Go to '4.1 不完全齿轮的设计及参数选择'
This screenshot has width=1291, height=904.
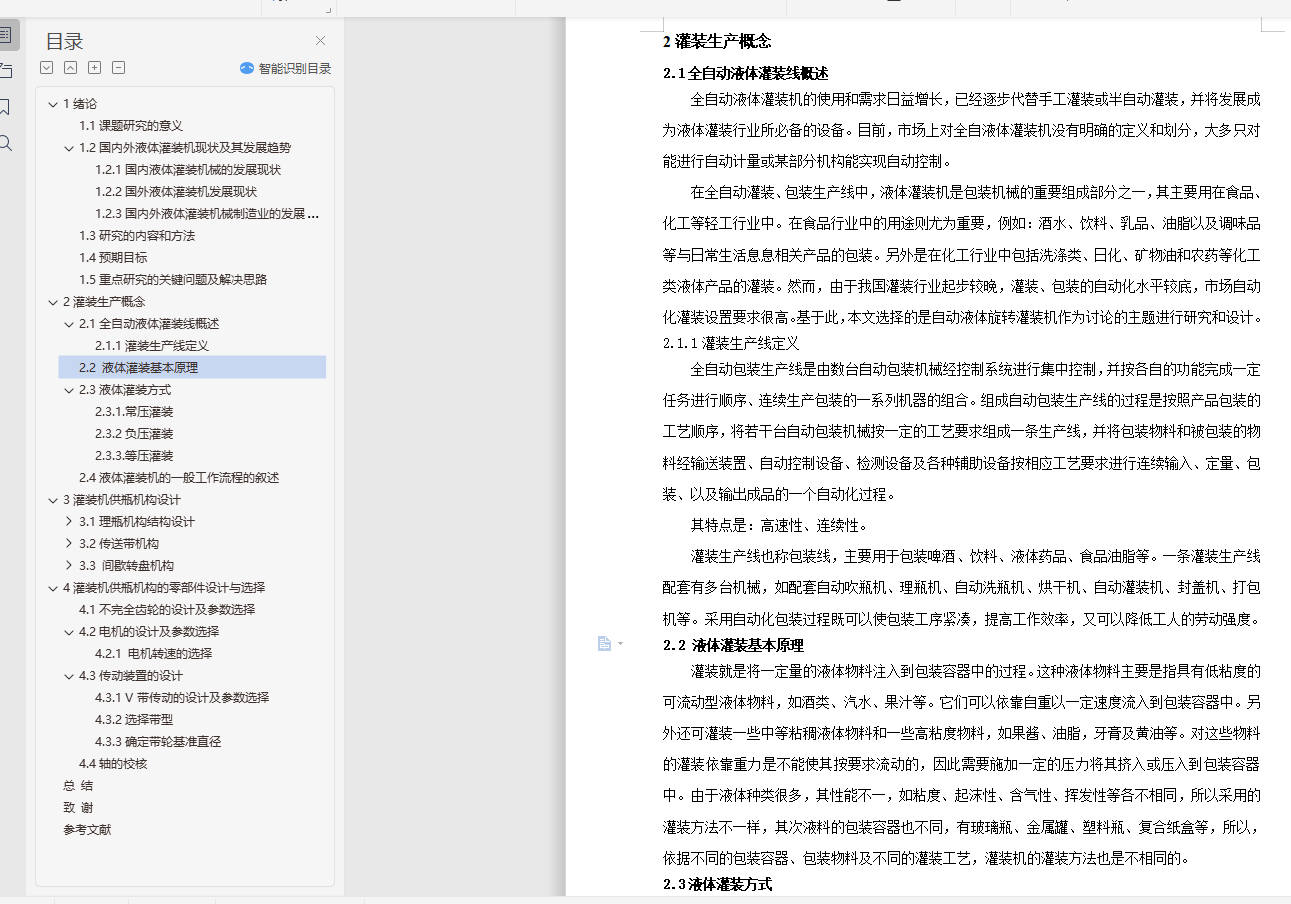[x=167, y=609]
